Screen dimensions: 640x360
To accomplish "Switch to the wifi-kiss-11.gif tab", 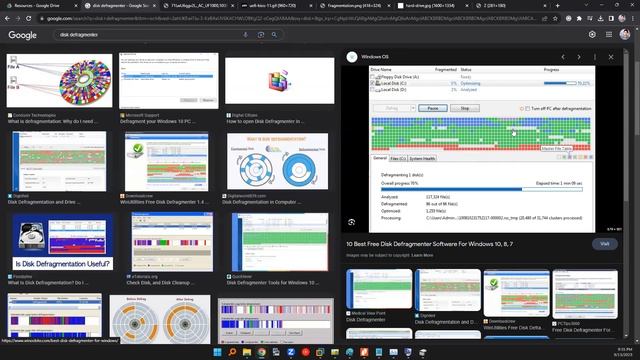I will (276, 6).
